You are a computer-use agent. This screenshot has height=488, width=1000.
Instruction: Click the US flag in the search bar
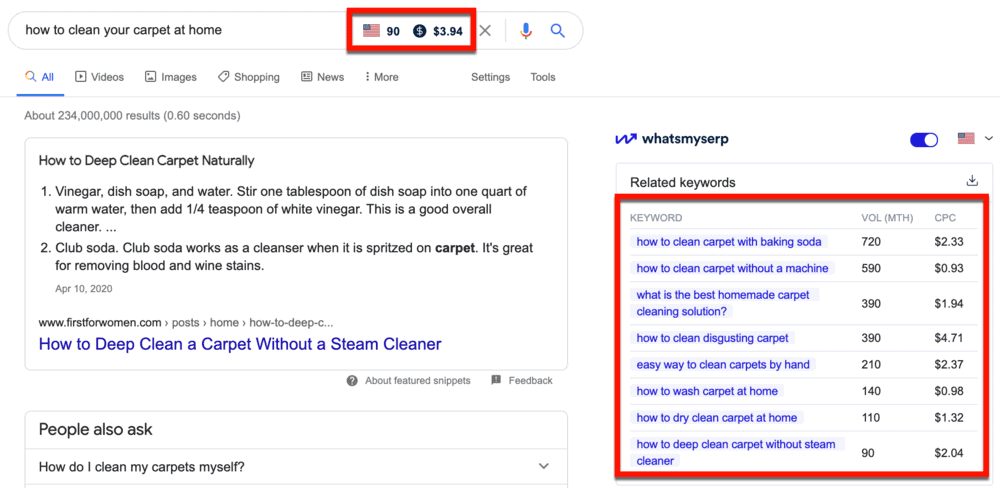point(371,31)
